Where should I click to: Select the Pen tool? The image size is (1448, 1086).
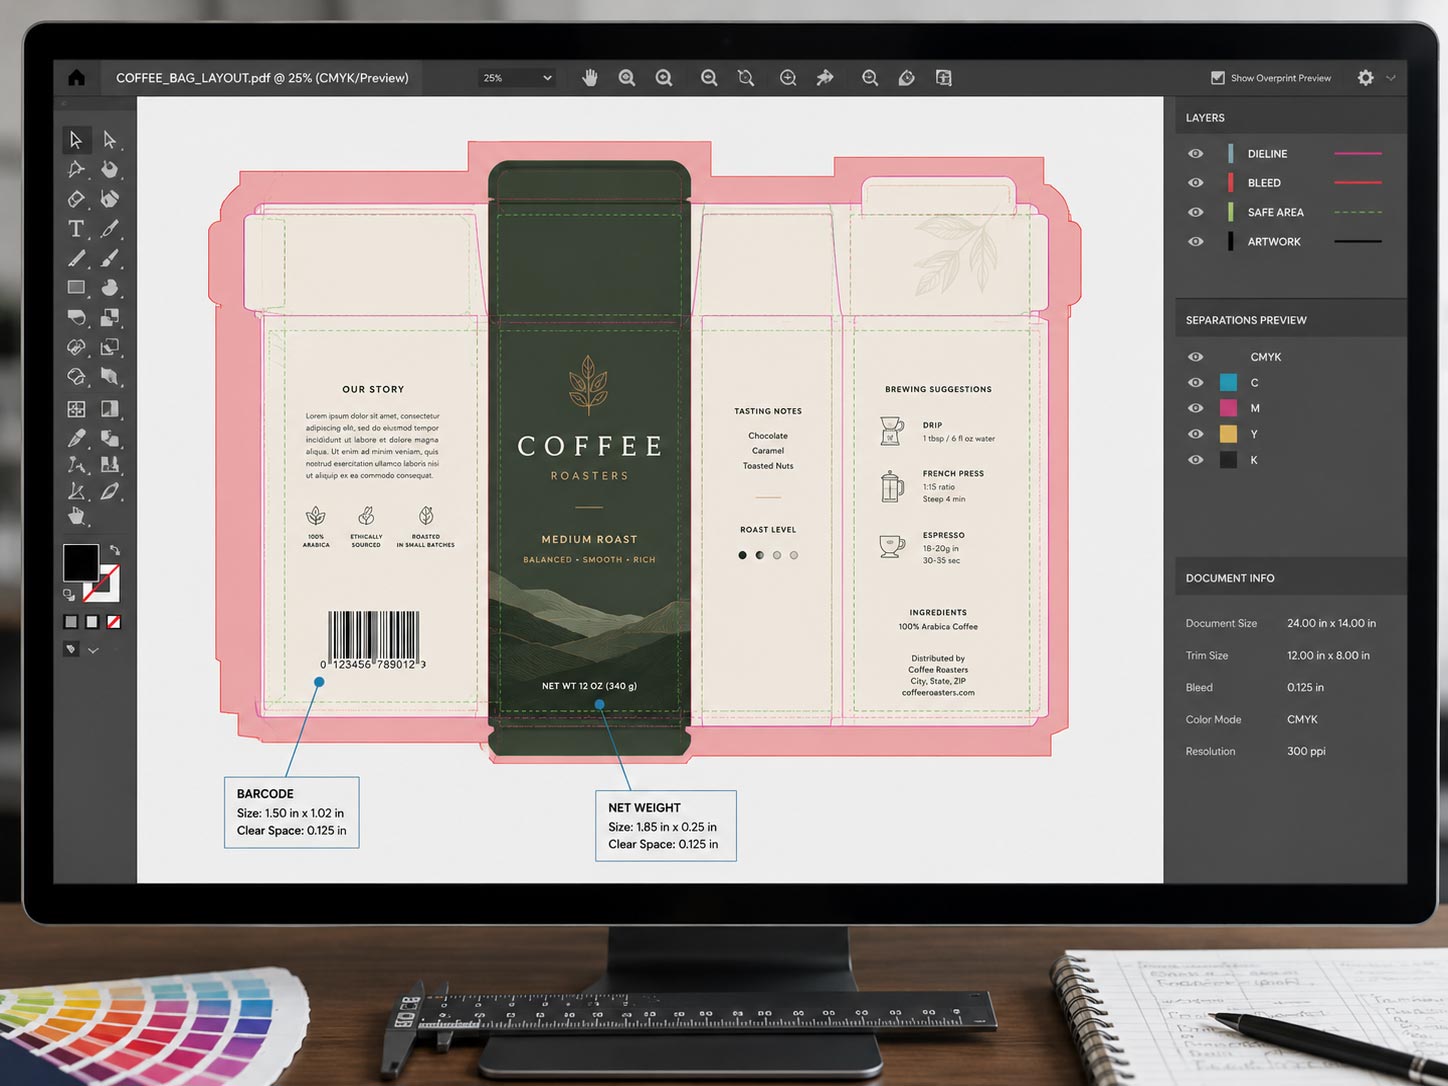[75, 169]
